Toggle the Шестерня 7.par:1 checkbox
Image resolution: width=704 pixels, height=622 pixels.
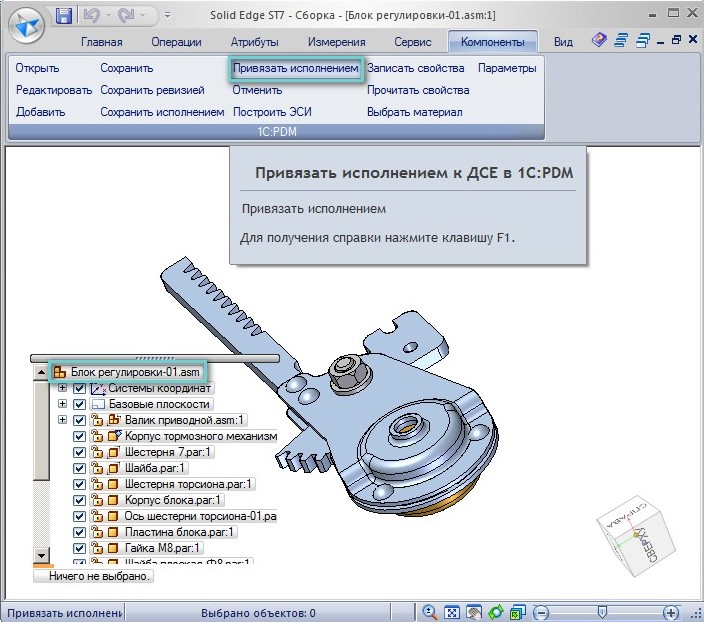pos(79,452)
